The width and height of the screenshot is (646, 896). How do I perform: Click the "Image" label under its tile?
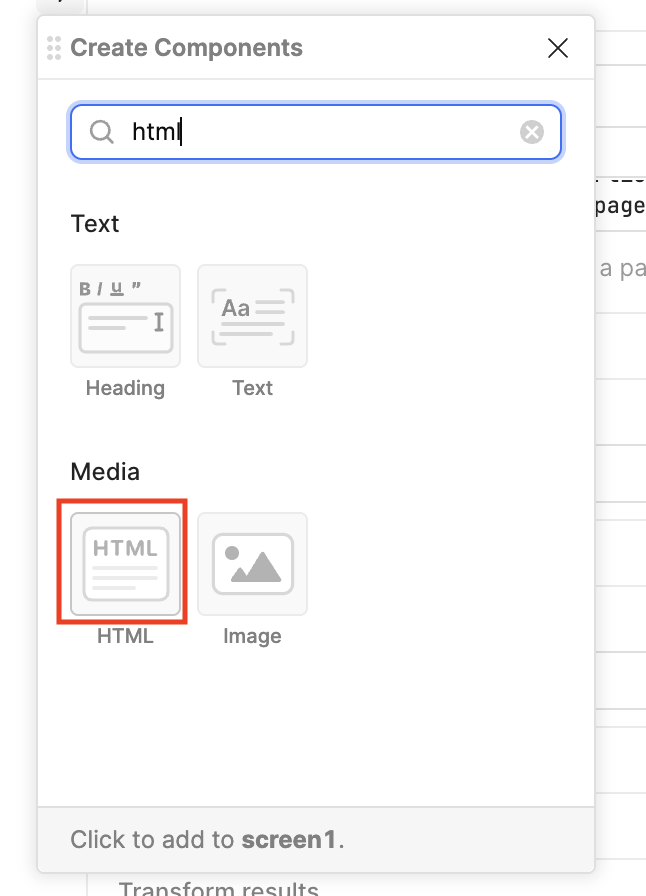click(x=252, y=636)
